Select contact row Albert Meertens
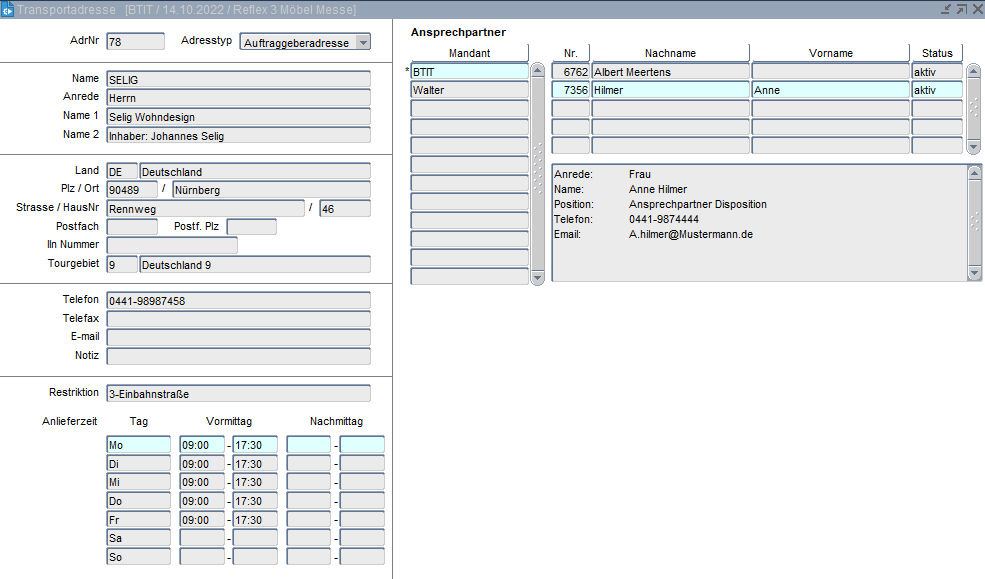985x579 pixels. coord(669,72)
